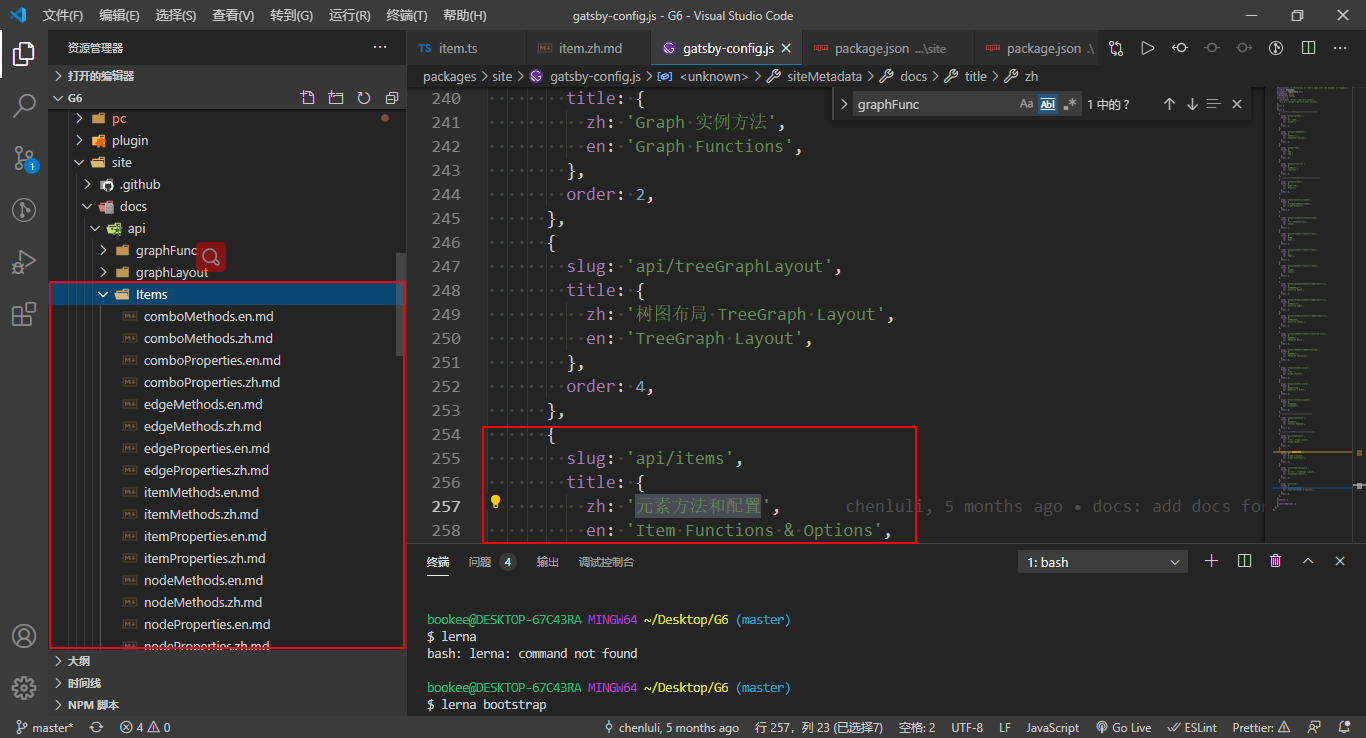Click Go Live in the status bar
This screenshot has height=738, width=1366.
click(1124, 727)
